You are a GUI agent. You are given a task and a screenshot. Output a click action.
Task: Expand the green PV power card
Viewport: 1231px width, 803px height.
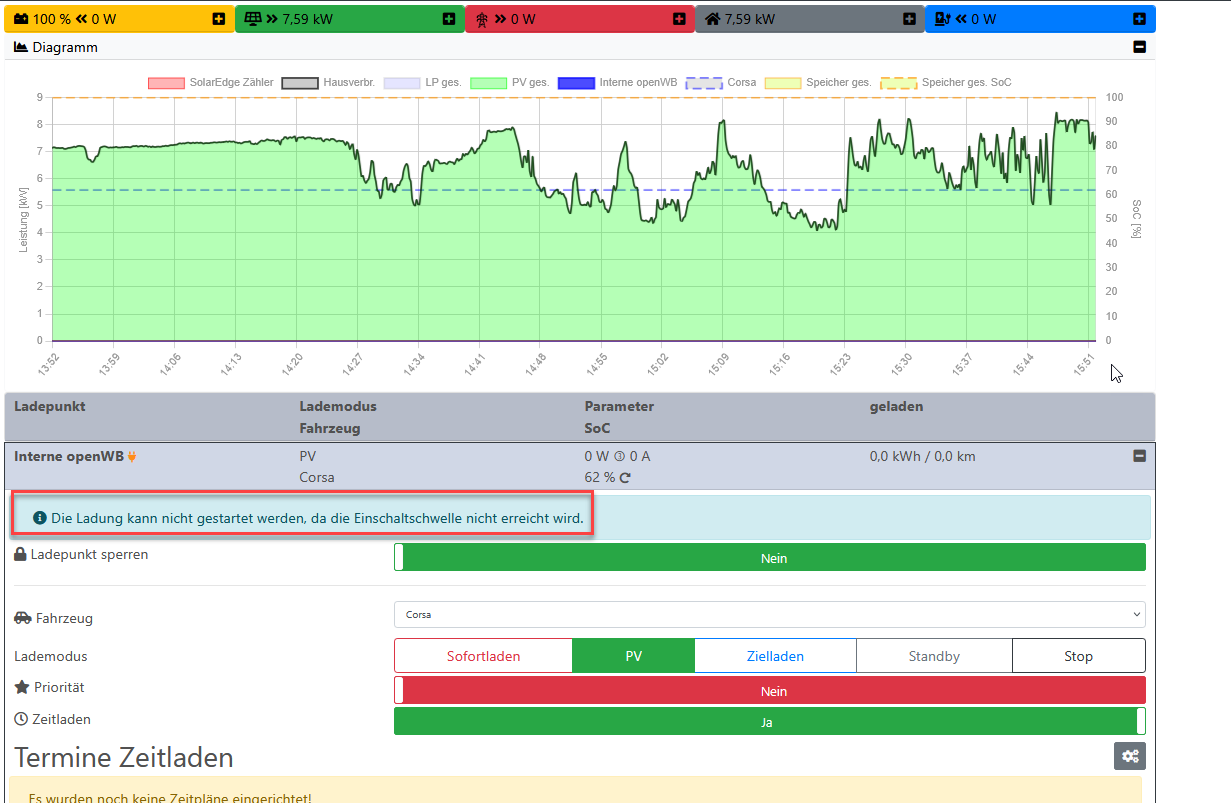tap(449, 19)
